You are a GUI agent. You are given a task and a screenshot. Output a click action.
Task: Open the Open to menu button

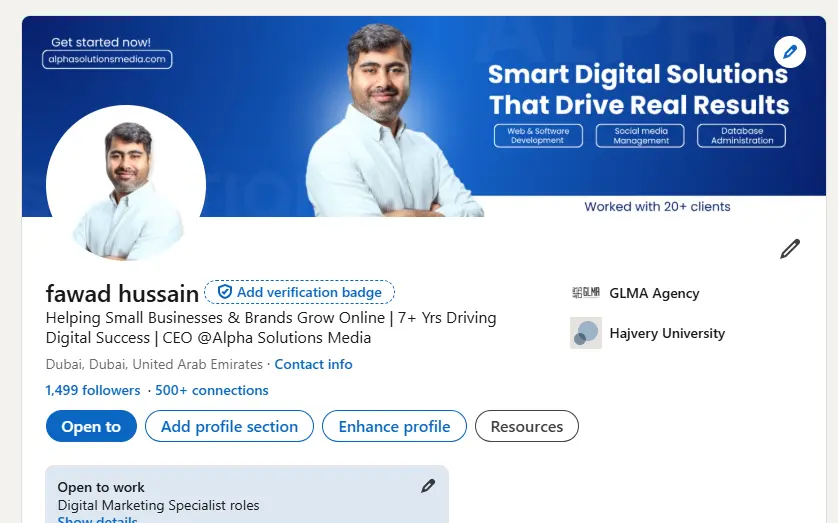(91, 426)
